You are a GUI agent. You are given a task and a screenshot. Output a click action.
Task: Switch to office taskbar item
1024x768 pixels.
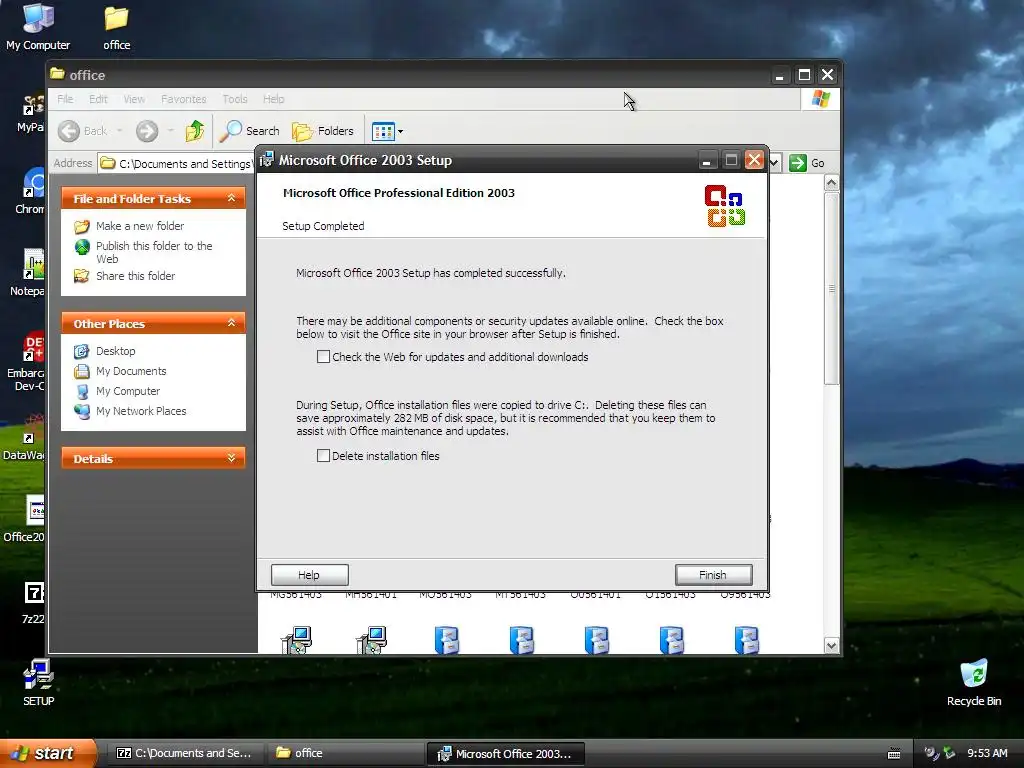coord(345,753)
